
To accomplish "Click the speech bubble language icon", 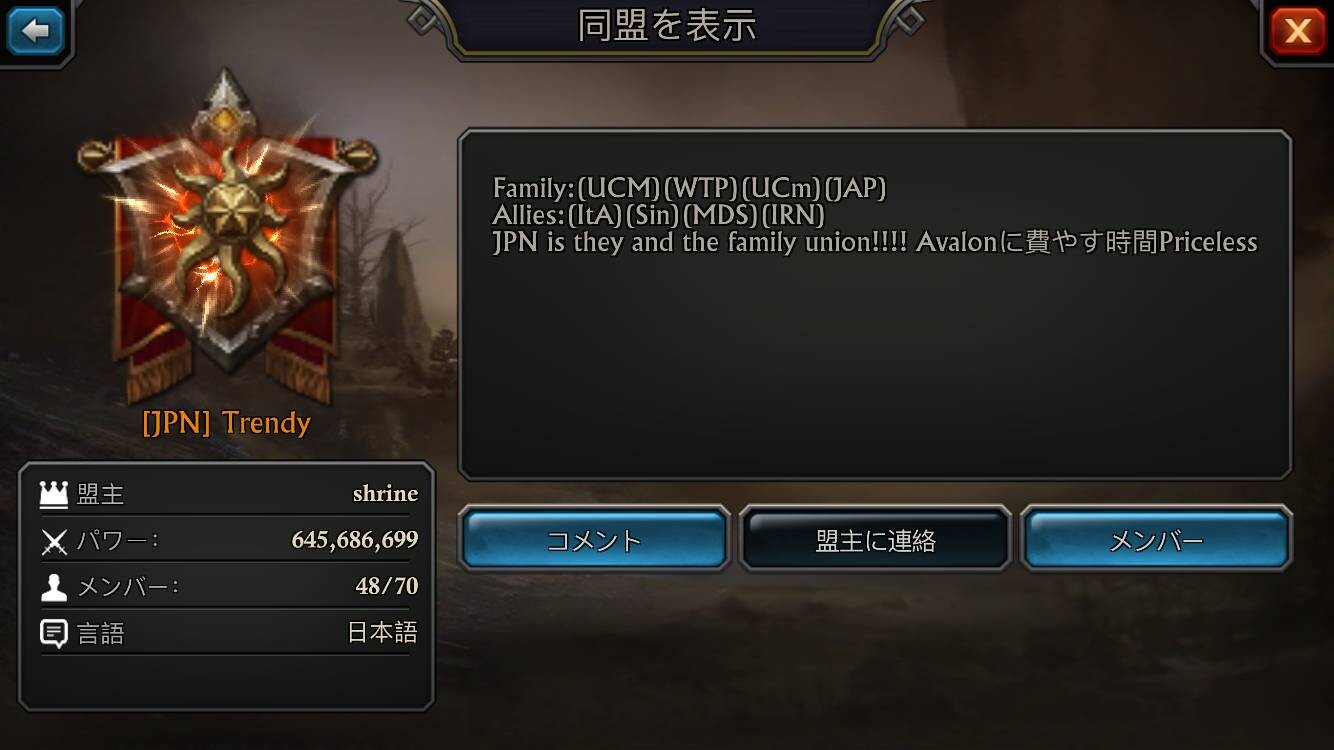I will (x=53, y=633).
